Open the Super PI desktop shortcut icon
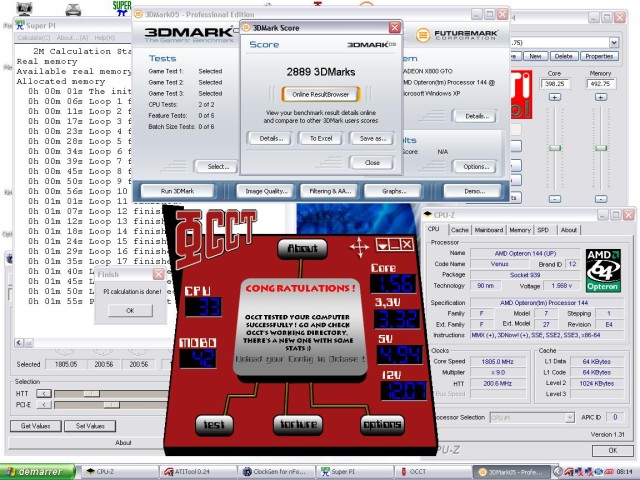This screenshot has height=480, width=640. click(x=121, y=8)
